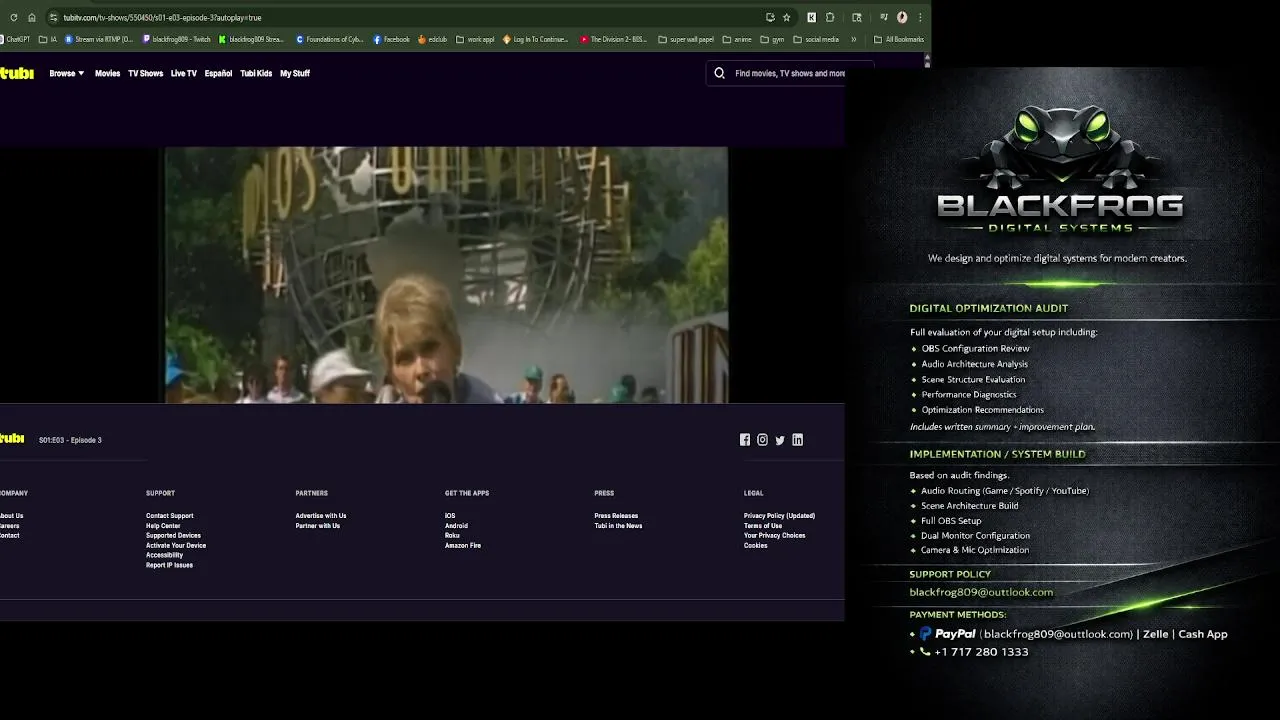Image resolution: width=1280 pixels, height=720 pixels.
Task: Open super wall papel bookmarks folder
Action: coord(686,39)
